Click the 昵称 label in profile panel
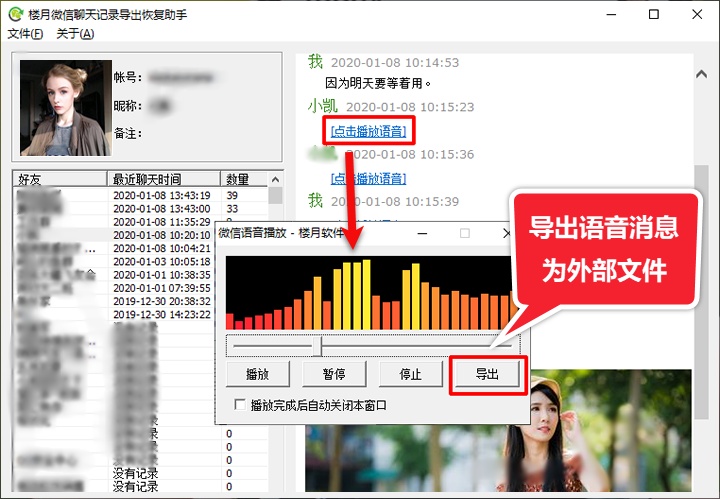This screenshot has height=499, width=720. (x=128, y=106)
